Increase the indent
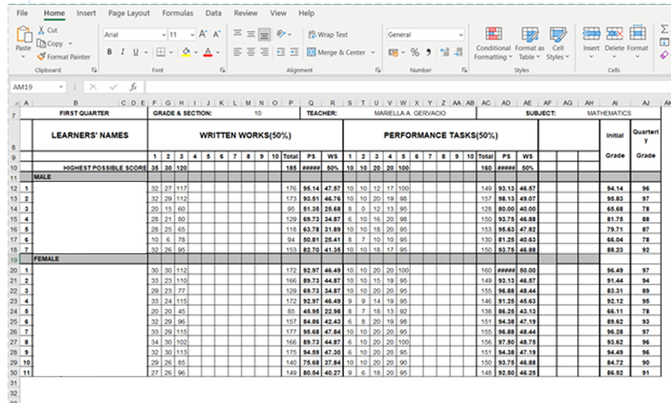This screenshot has height=403, width=671. click(x=294, y=52)
